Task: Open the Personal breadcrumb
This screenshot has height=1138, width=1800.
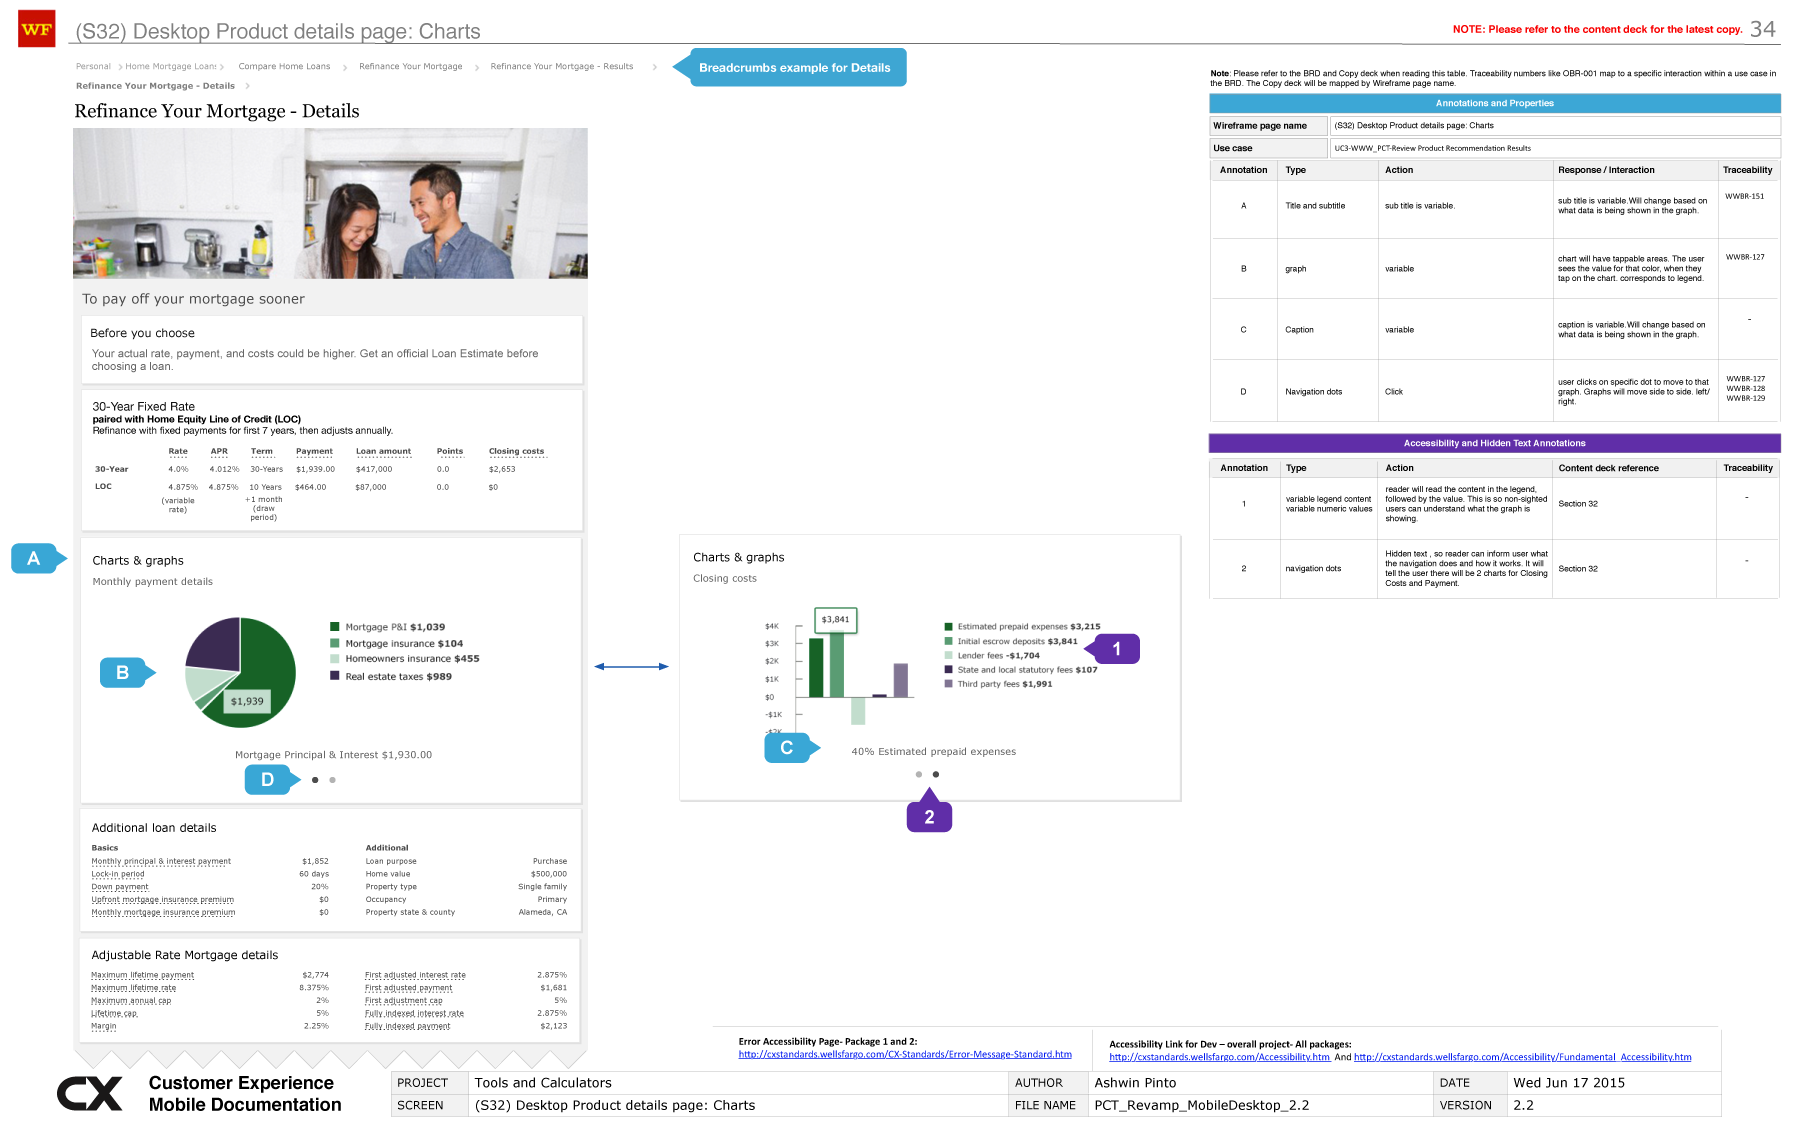Action: pyautogui.click(x=93, y=67)
